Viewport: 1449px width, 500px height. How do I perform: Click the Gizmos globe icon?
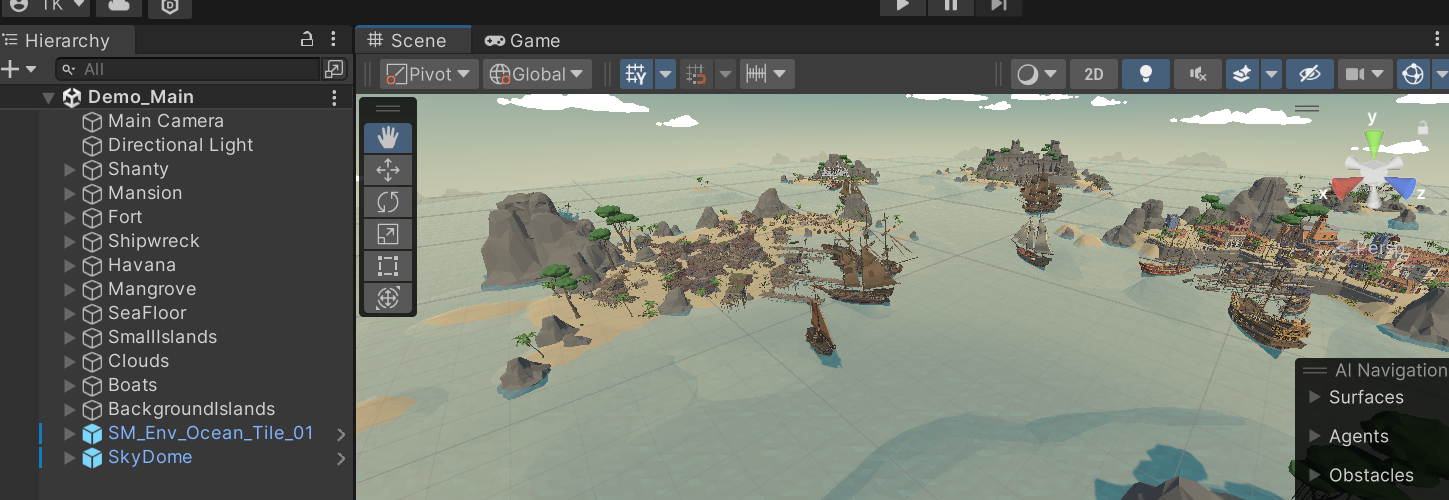pyautogui.click(x=1412, y=74)
